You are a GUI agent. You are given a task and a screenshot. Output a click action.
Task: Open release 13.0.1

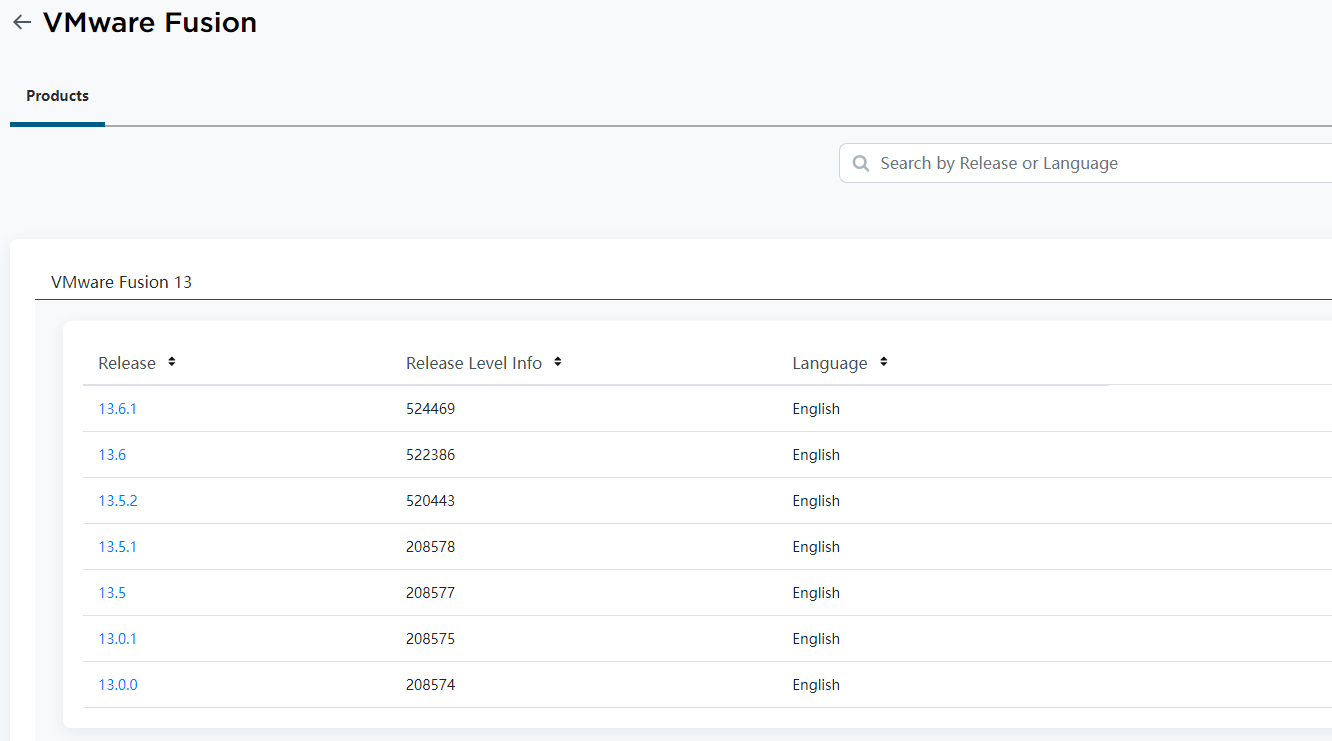(x=117, y=639)
